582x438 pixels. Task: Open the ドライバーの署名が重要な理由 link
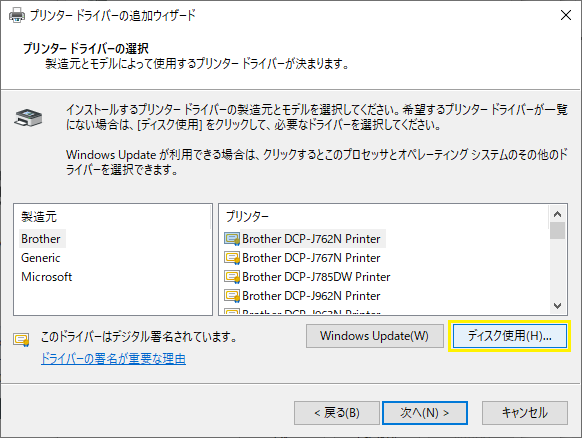point(113,359)
